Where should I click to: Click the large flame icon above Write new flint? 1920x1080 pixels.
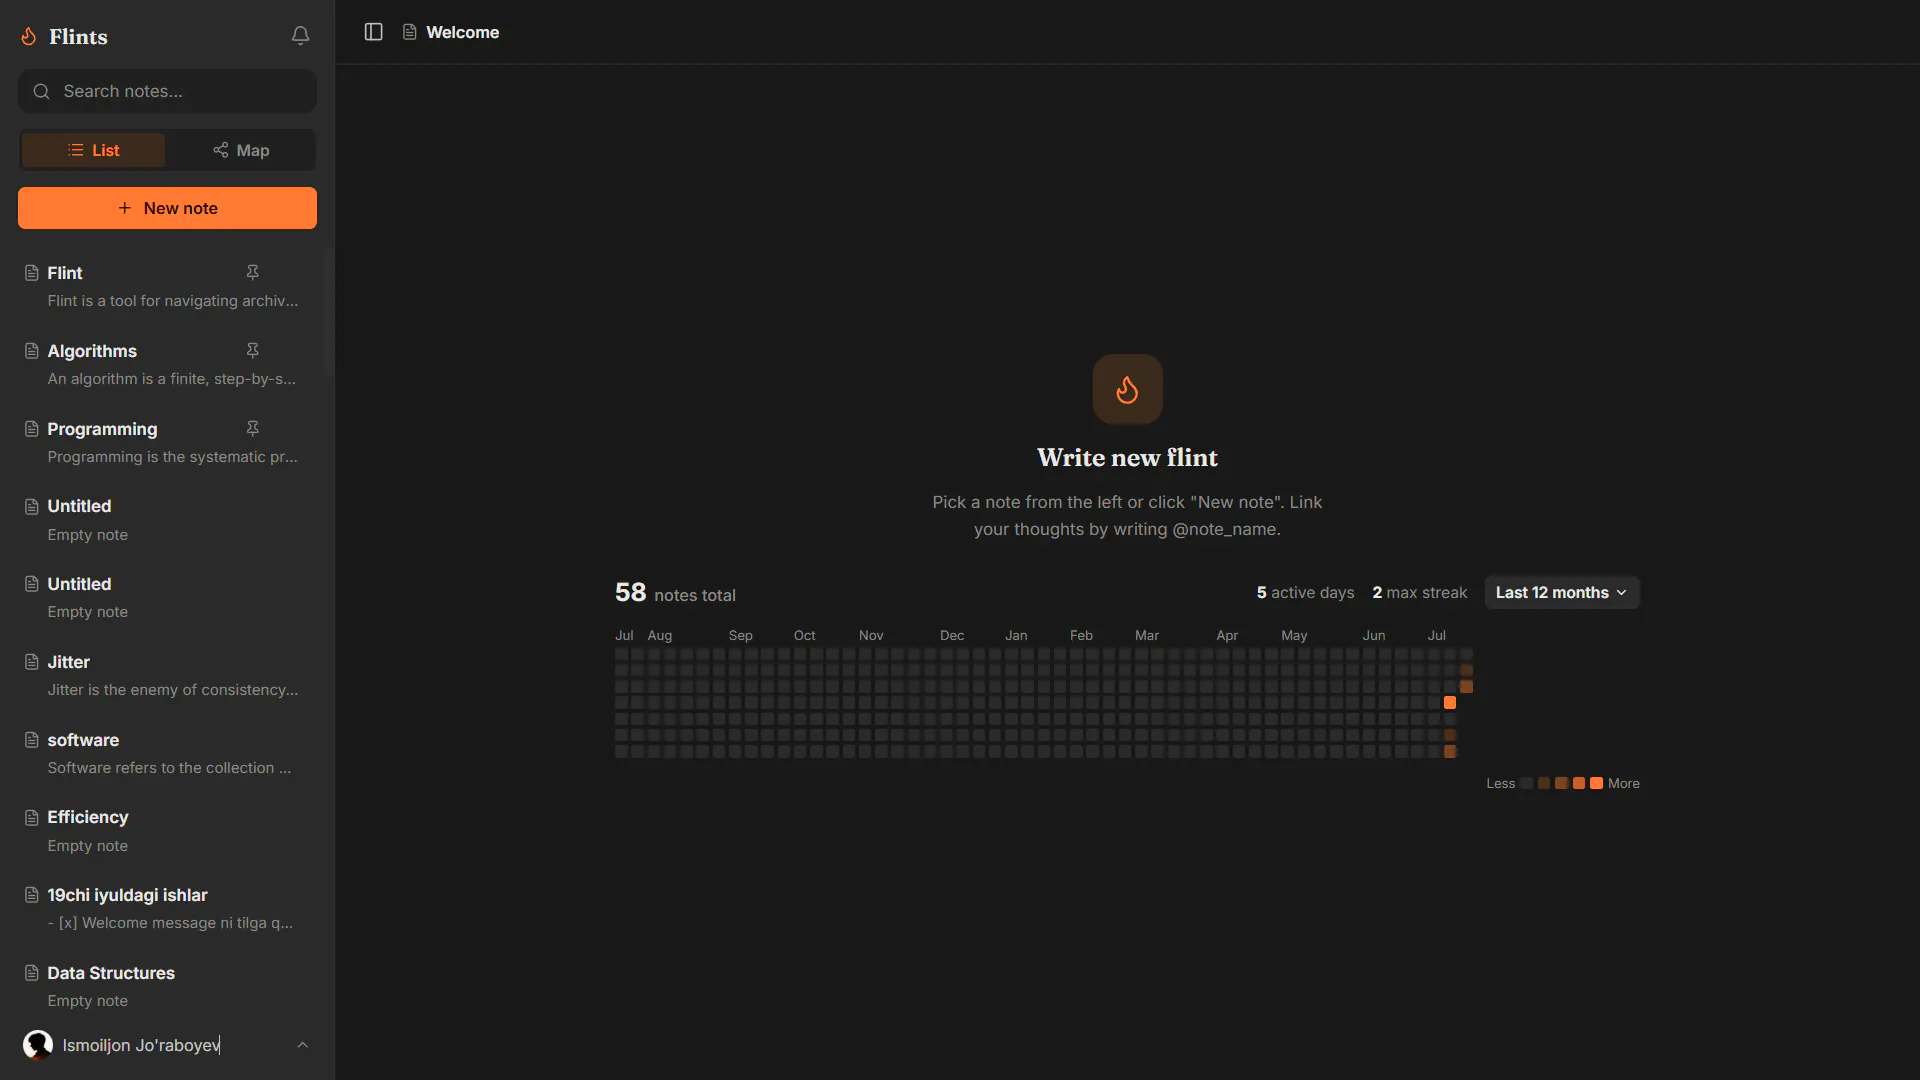pyautogui.click(x=1127, y=389)
